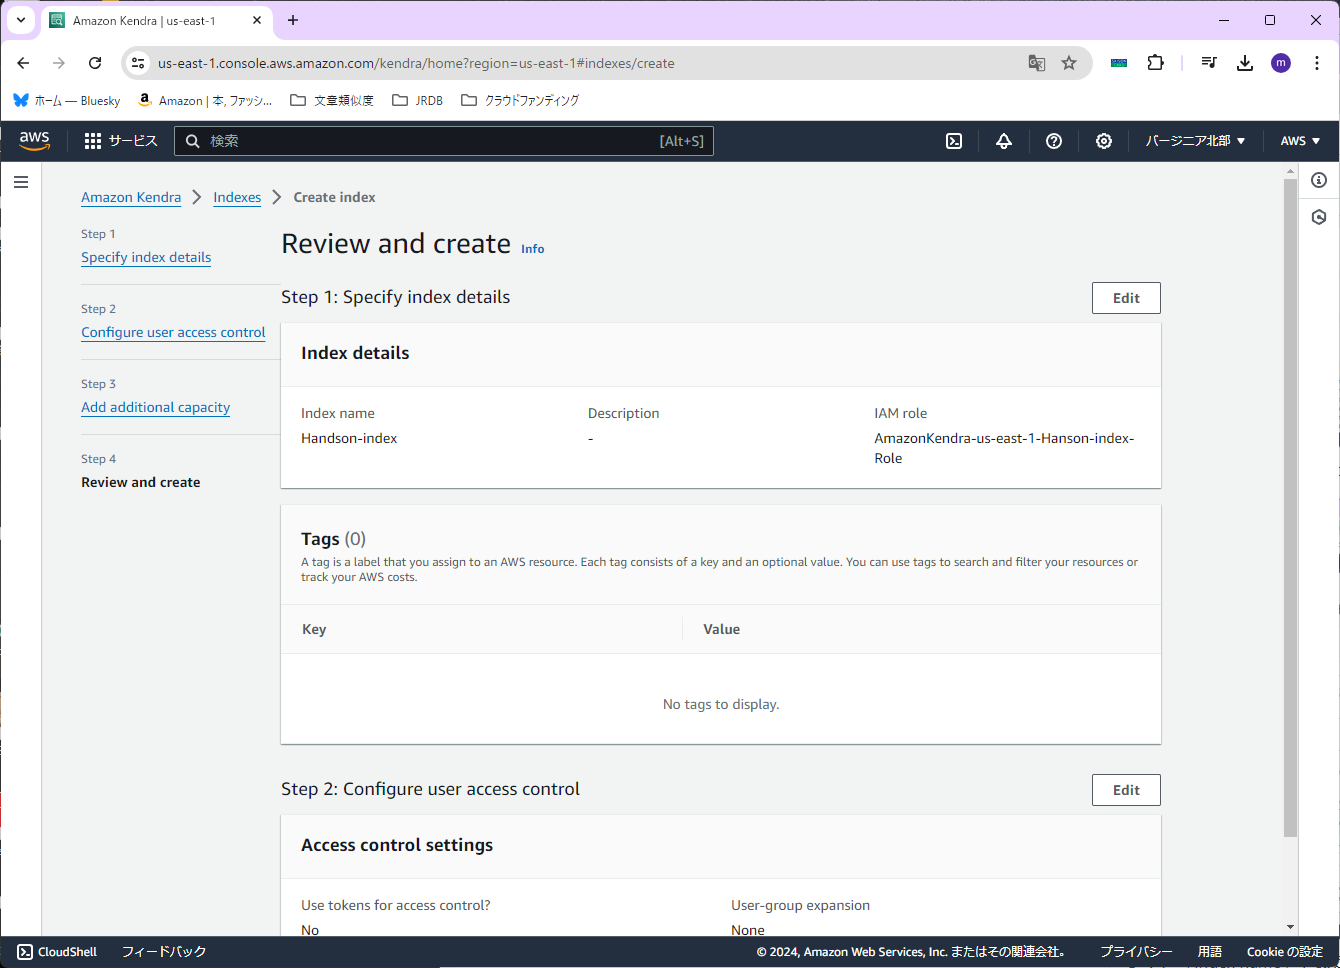
Task: Open the Chrome three-dot menu
Action: [x=1316, y=63]
